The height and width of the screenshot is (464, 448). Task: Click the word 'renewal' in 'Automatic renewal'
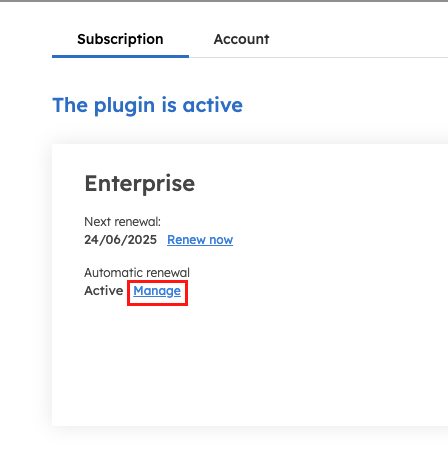pos(168,273)
